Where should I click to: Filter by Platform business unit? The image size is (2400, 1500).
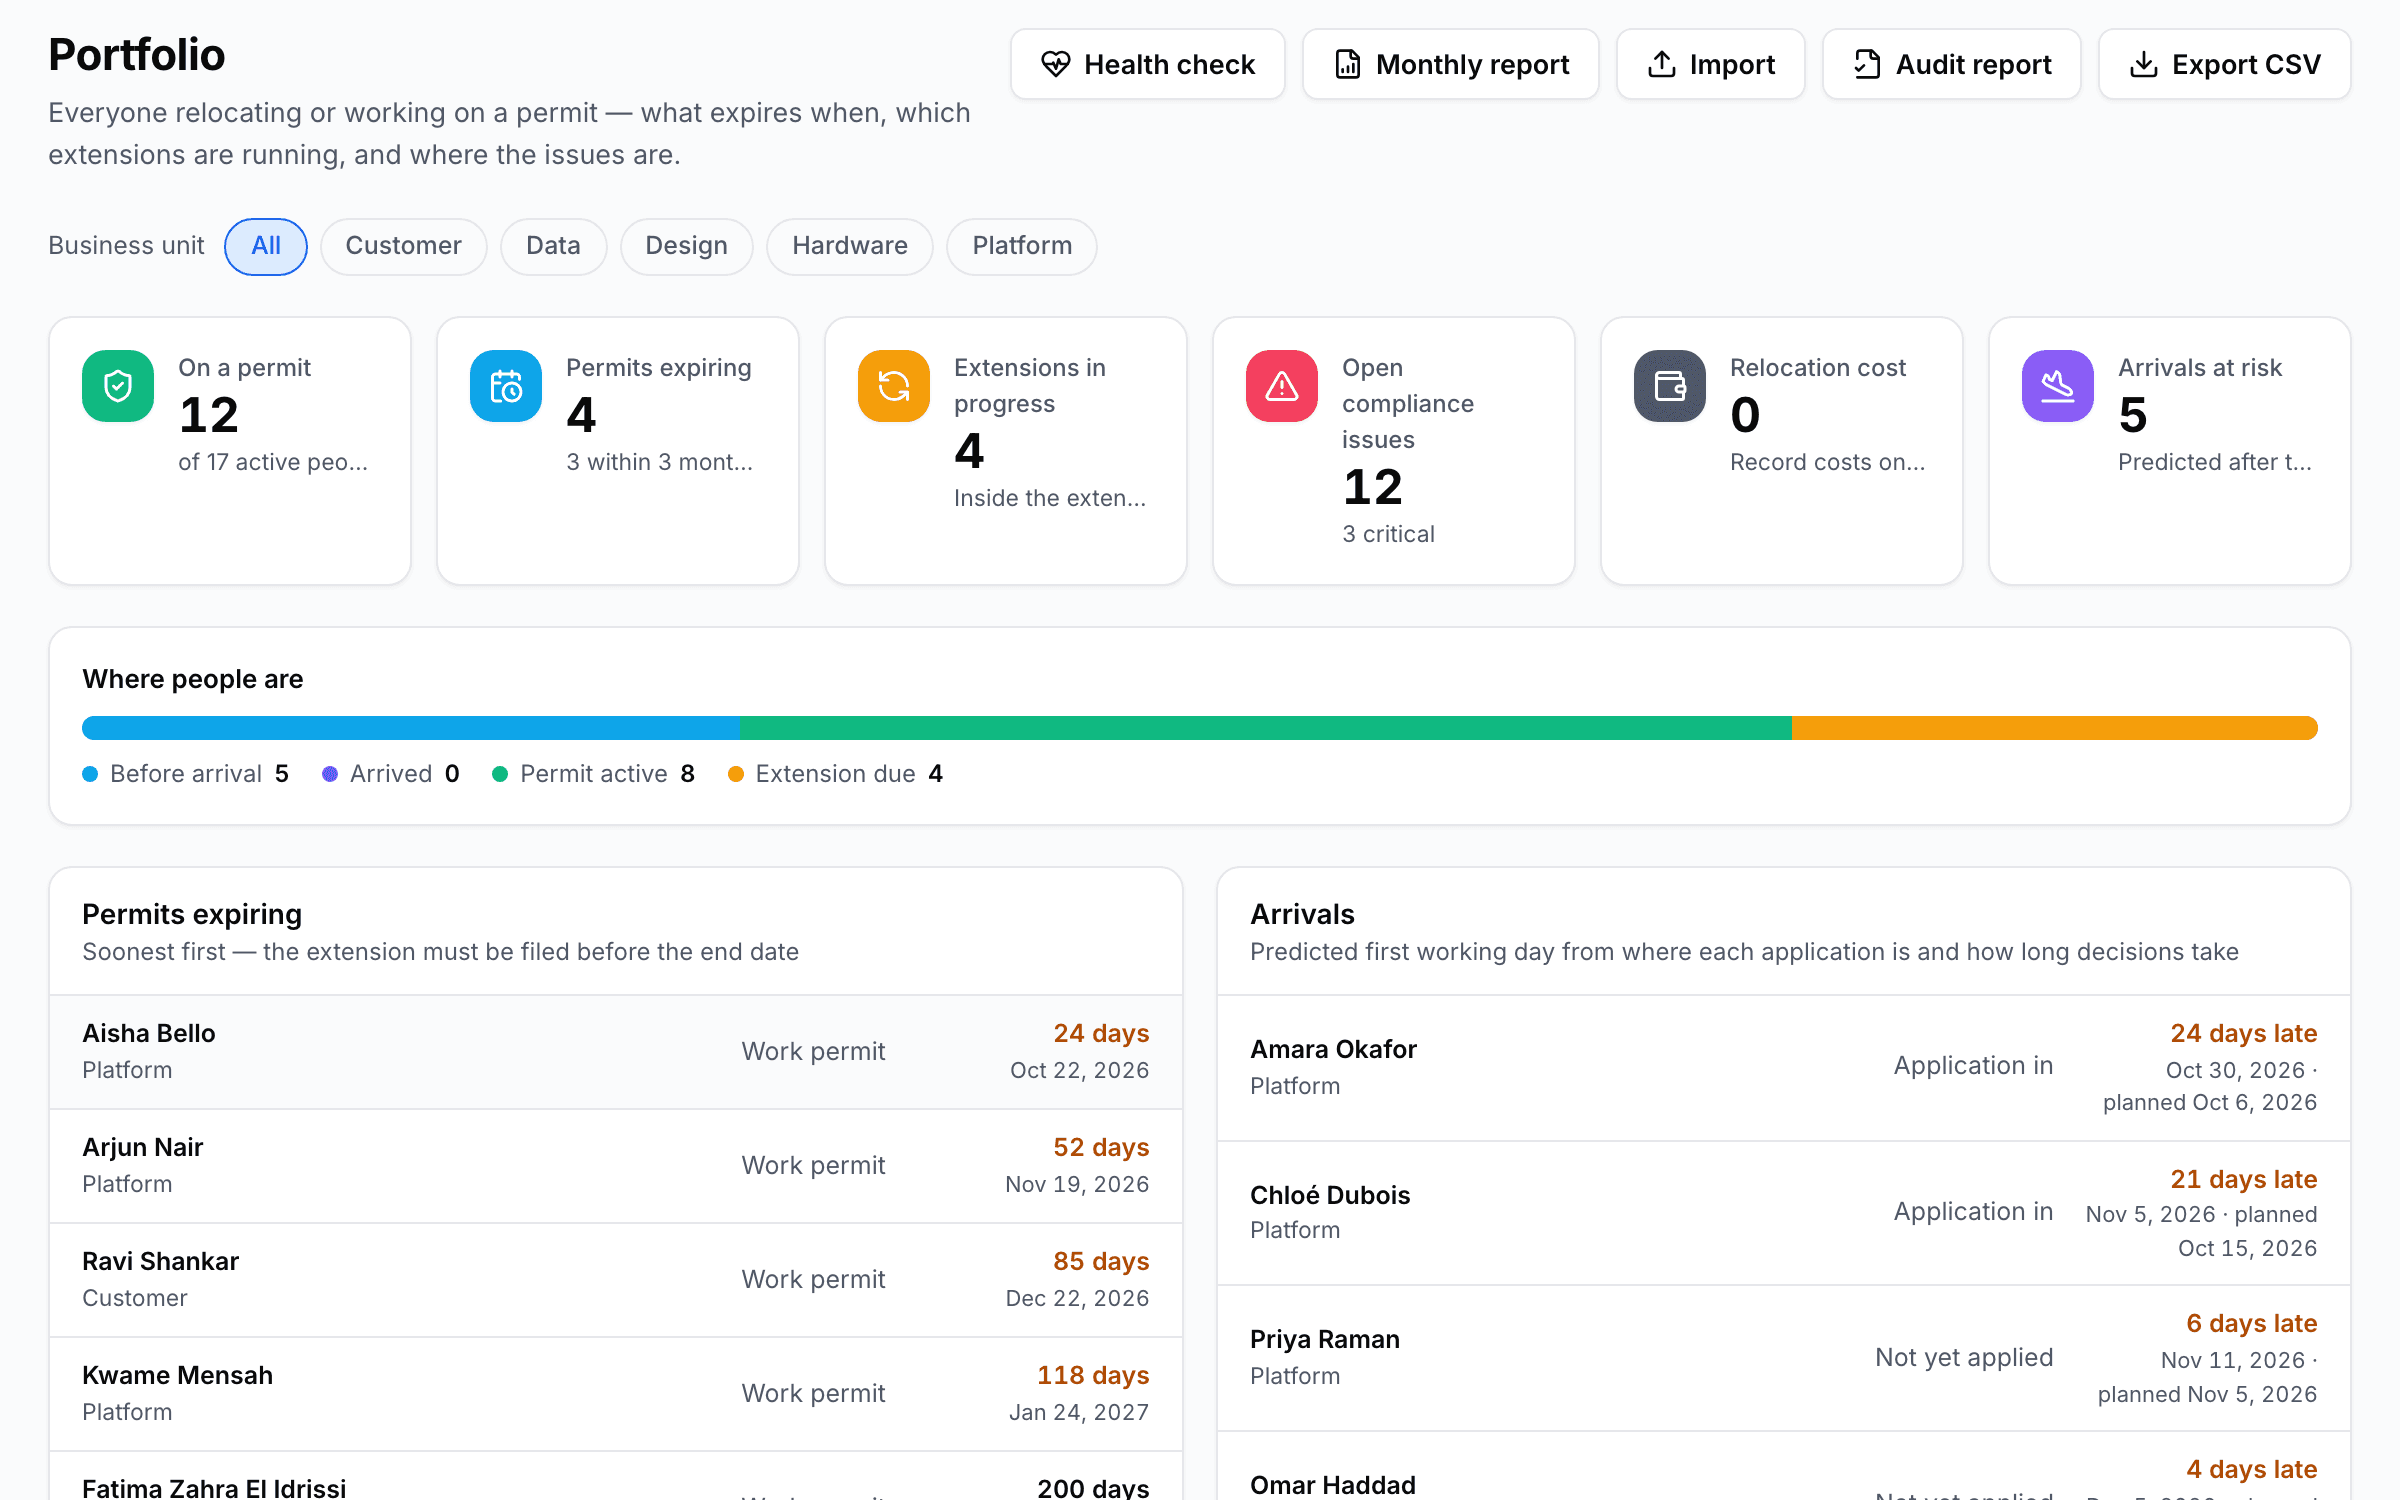(1022, 246)
